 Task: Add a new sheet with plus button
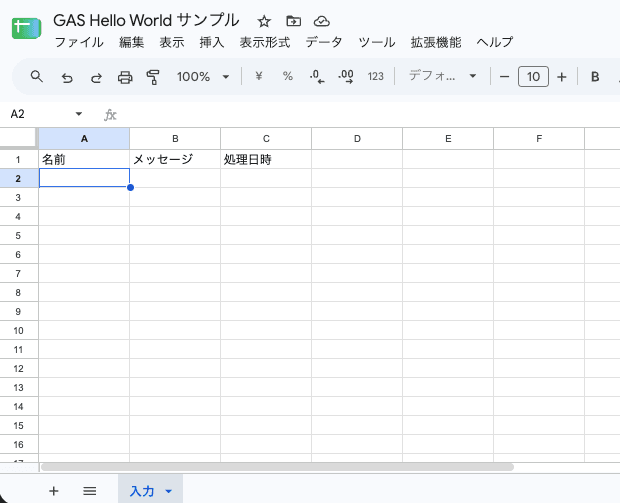53,491
